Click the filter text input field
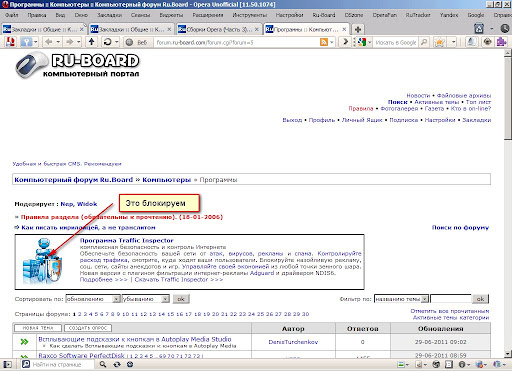The image size is (512, 371). click(x=451, y=299)
